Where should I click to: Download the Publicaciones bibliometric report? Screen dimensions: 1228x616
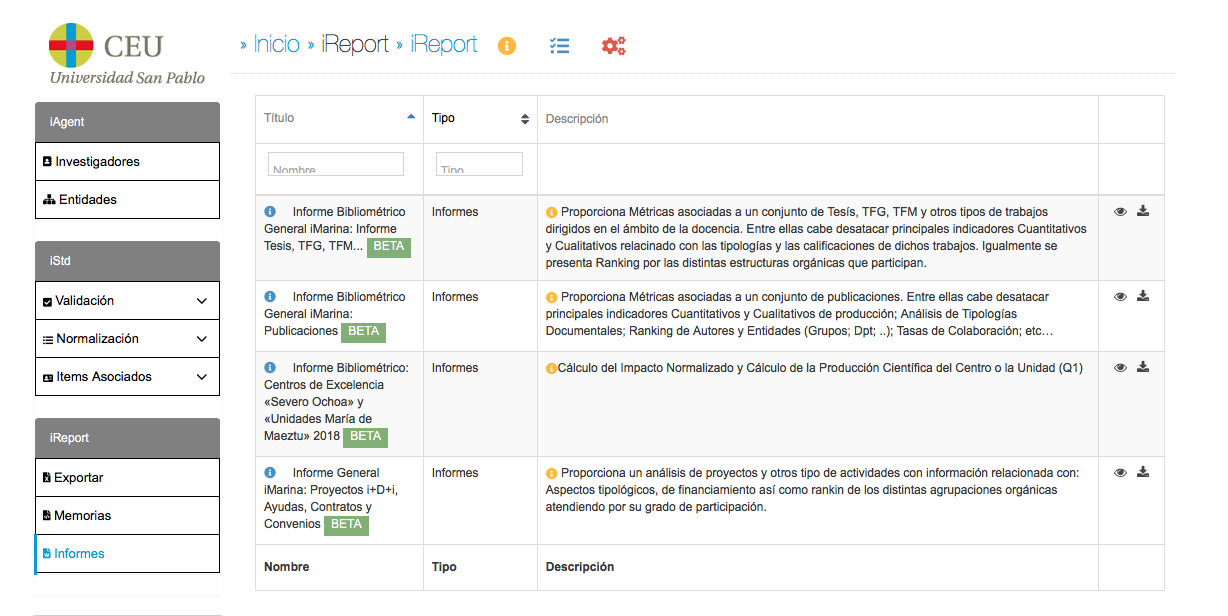point(1143,296)
